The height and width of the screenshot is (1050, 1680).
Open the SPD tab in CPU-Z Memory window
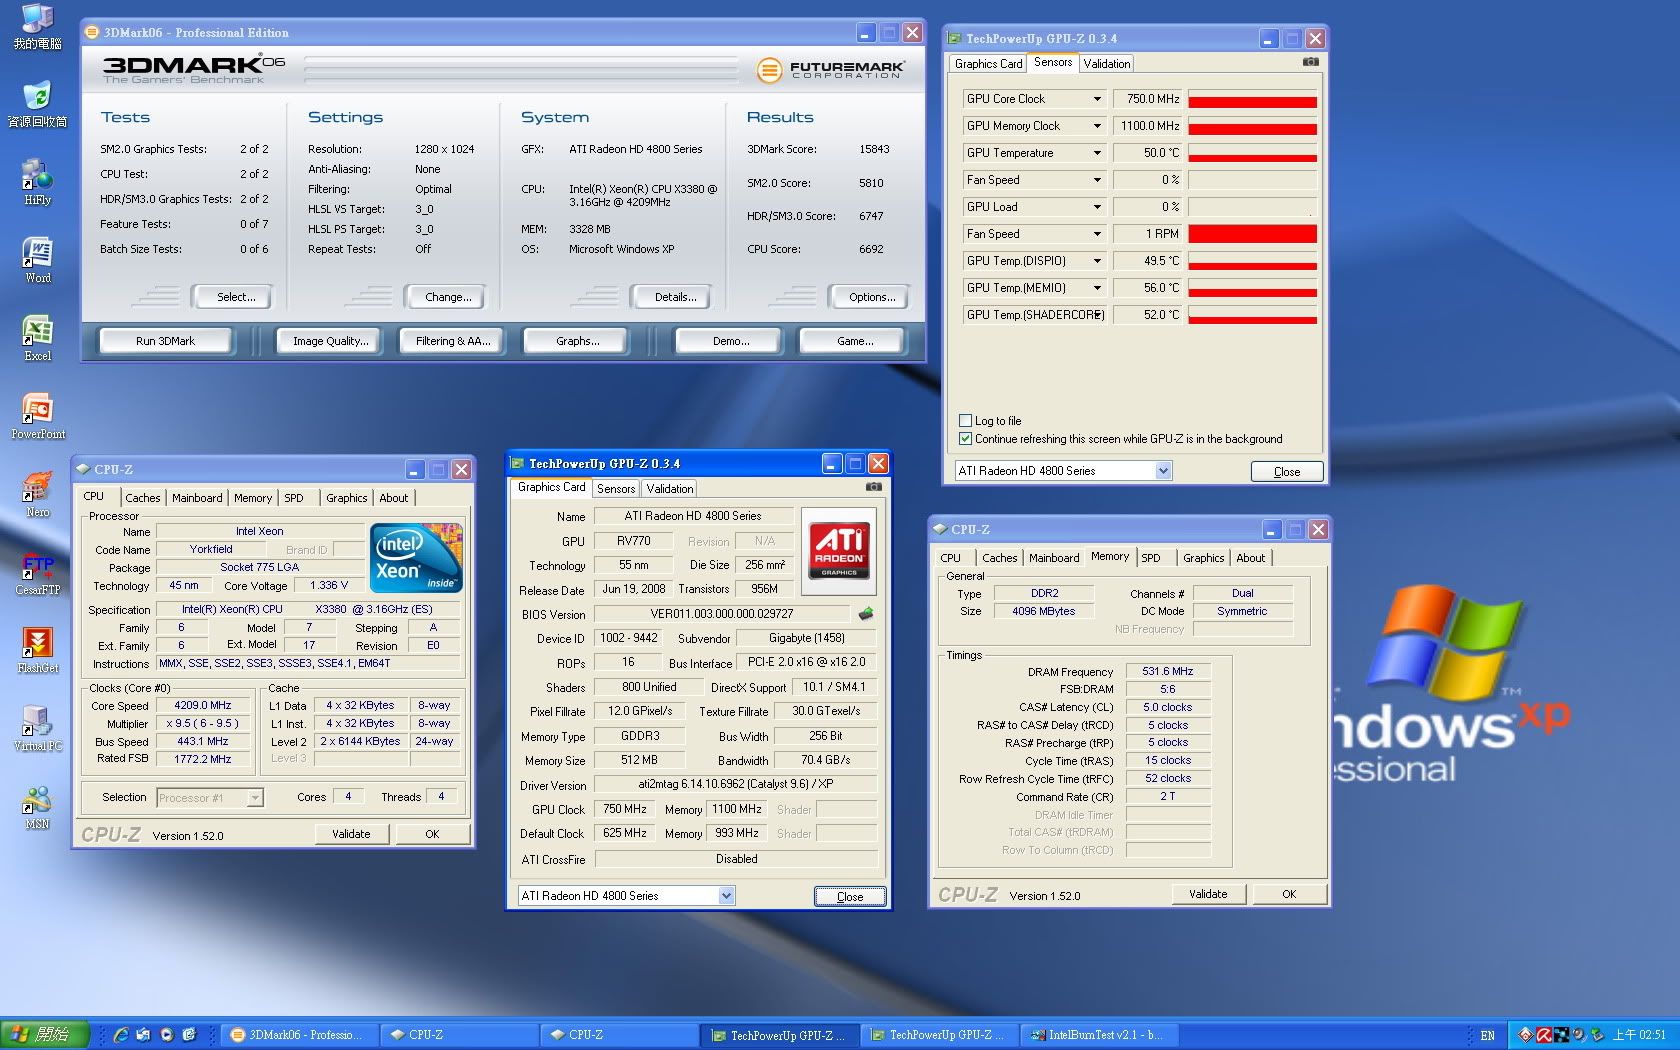tap(1151, 557)
